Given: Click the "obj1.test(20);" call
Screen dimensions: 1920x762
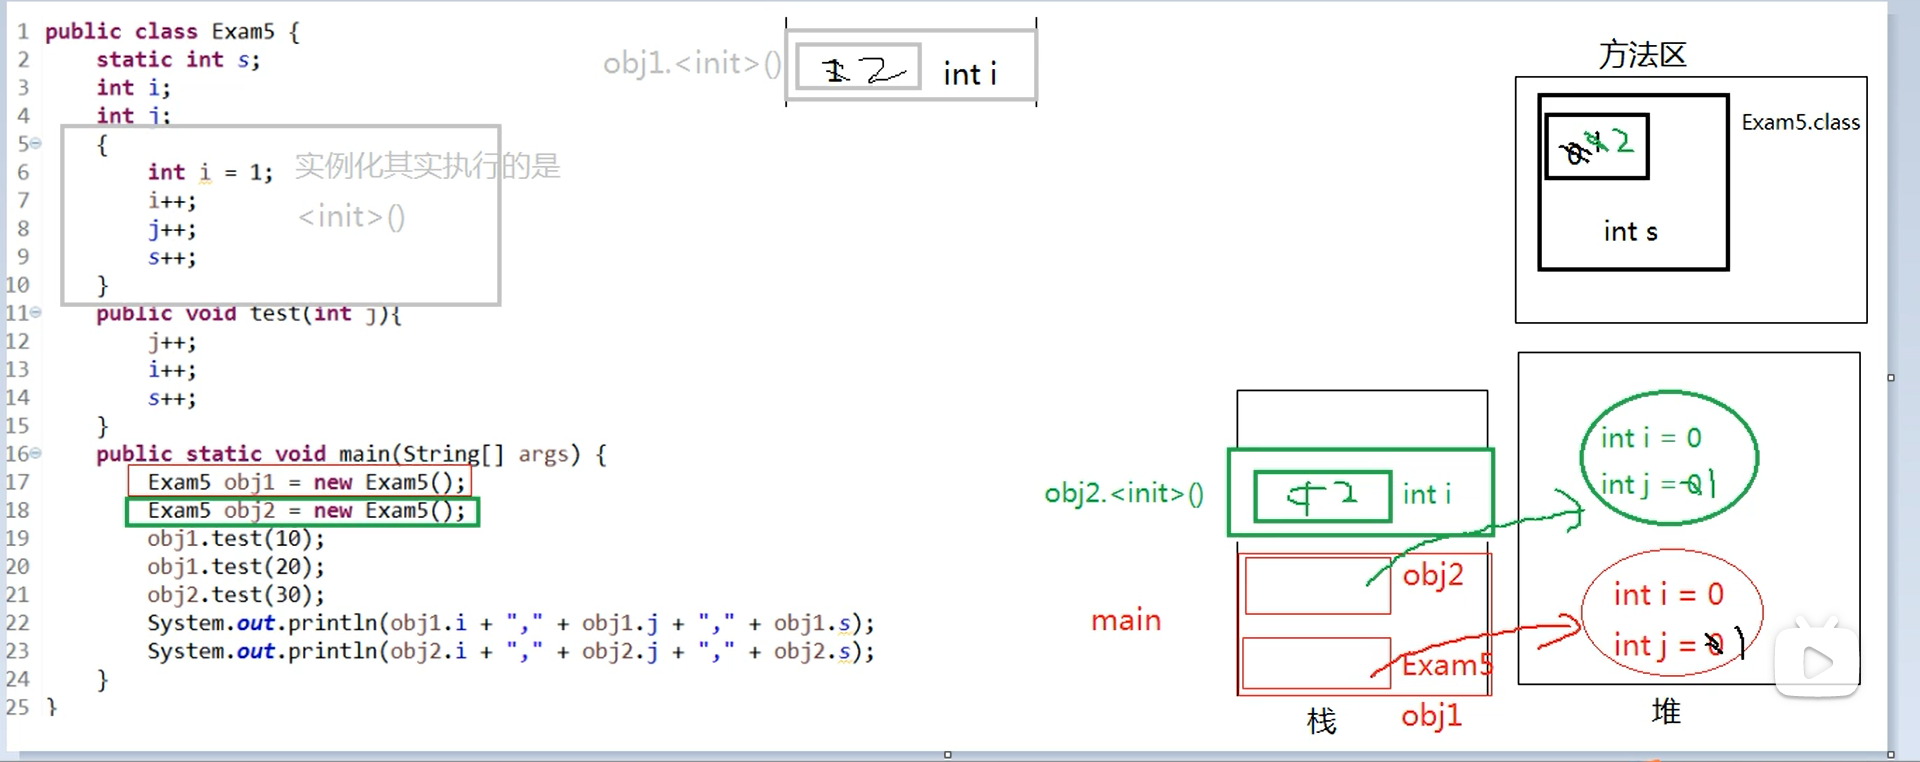Looking at the screenshot, I should coord(236,567).
